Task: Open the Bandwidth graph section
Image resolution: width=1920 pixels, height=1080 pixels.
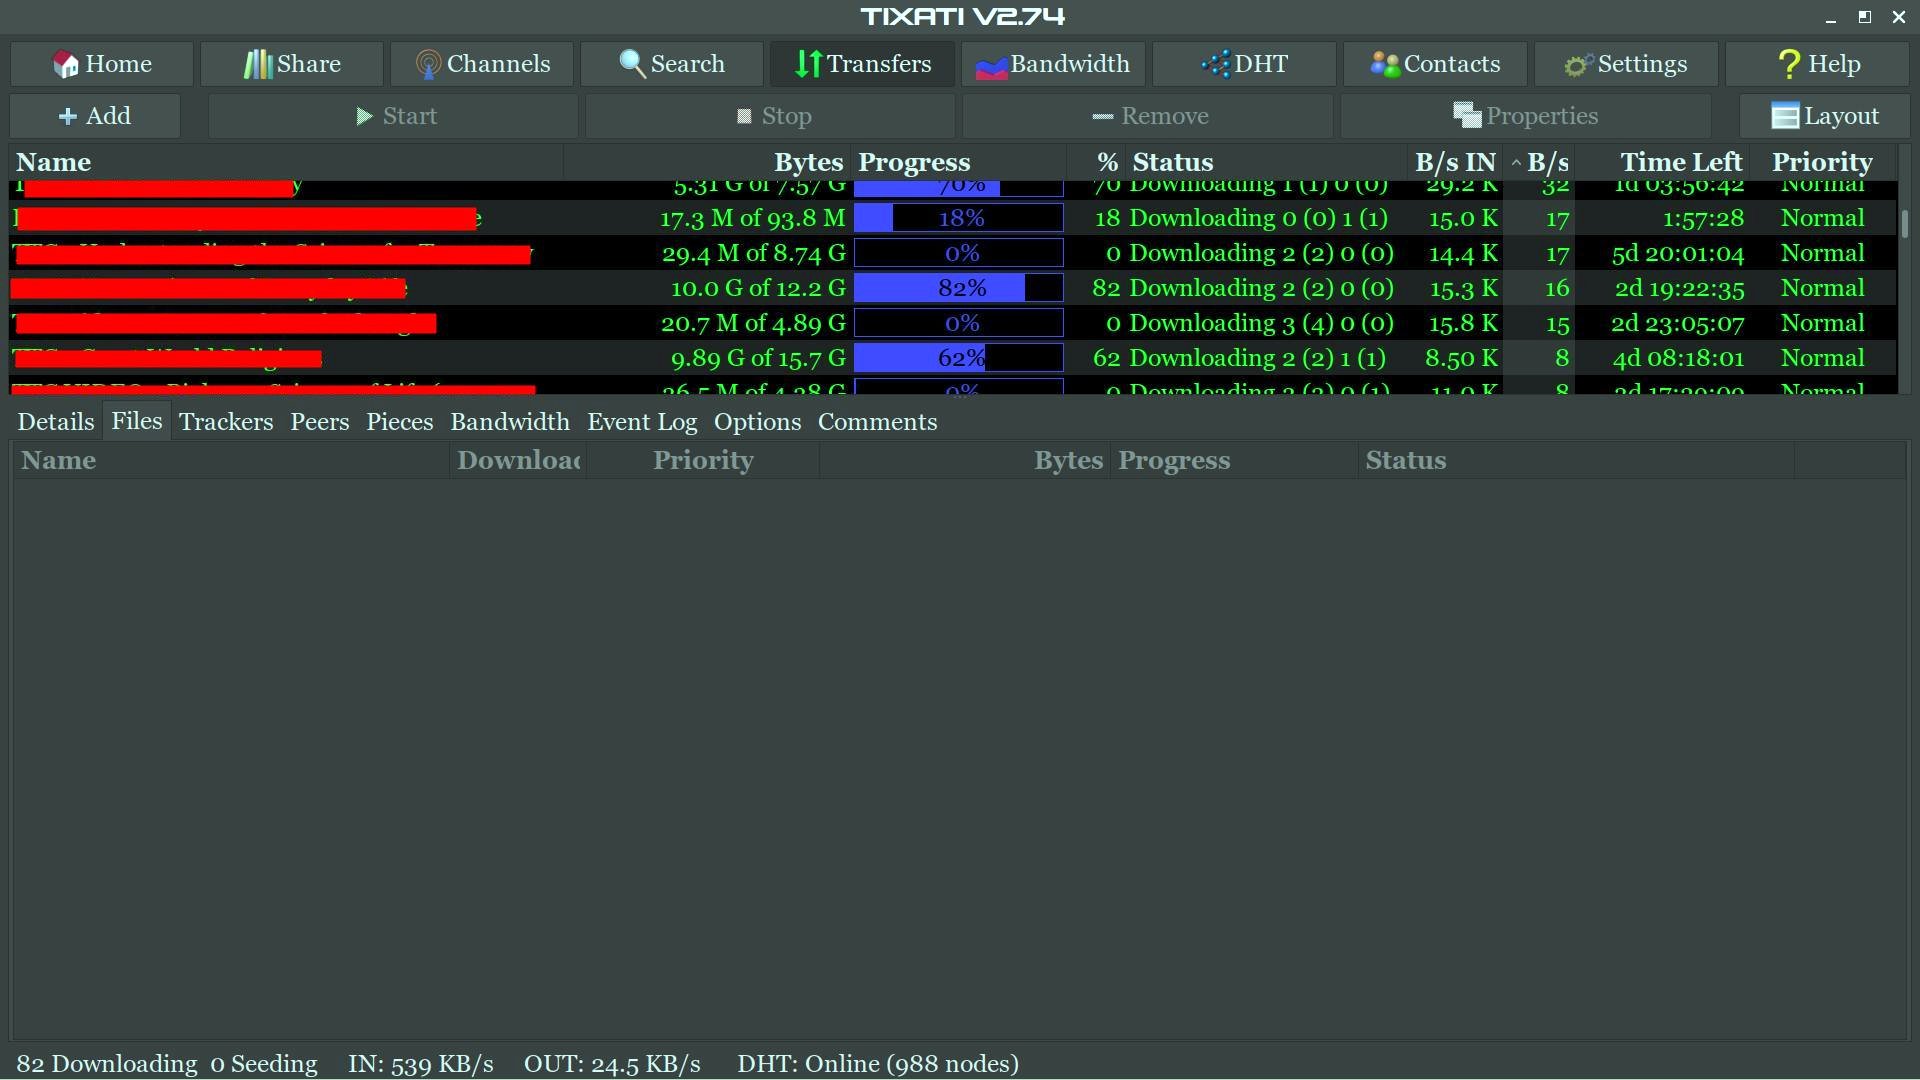Action: tap(1053, 64)
